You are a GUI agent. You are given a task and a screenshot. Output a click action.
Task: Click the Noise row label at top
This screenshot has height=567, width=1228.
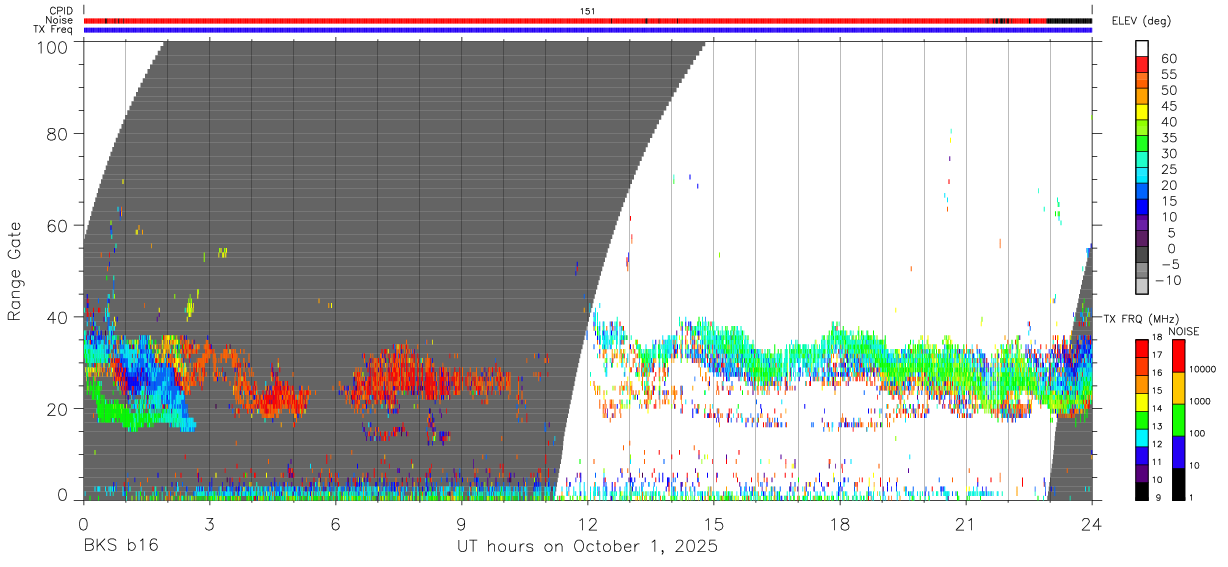(x=59, y=20)
